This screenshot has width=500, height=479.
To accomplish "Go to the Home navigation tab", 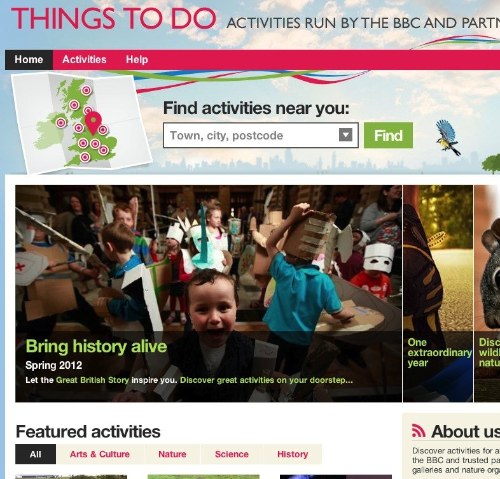I will (29, 60).
